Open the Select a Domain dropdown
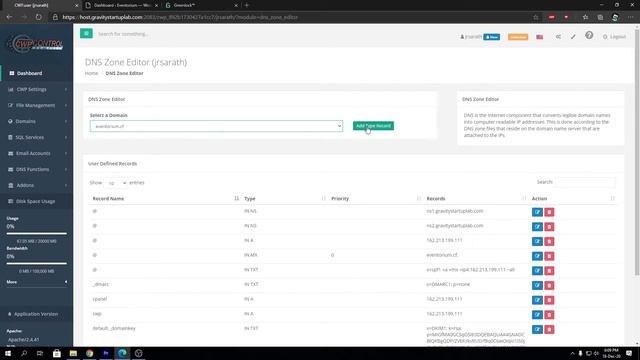The width and height of the screenshot is (640, 360). (216, 126)
